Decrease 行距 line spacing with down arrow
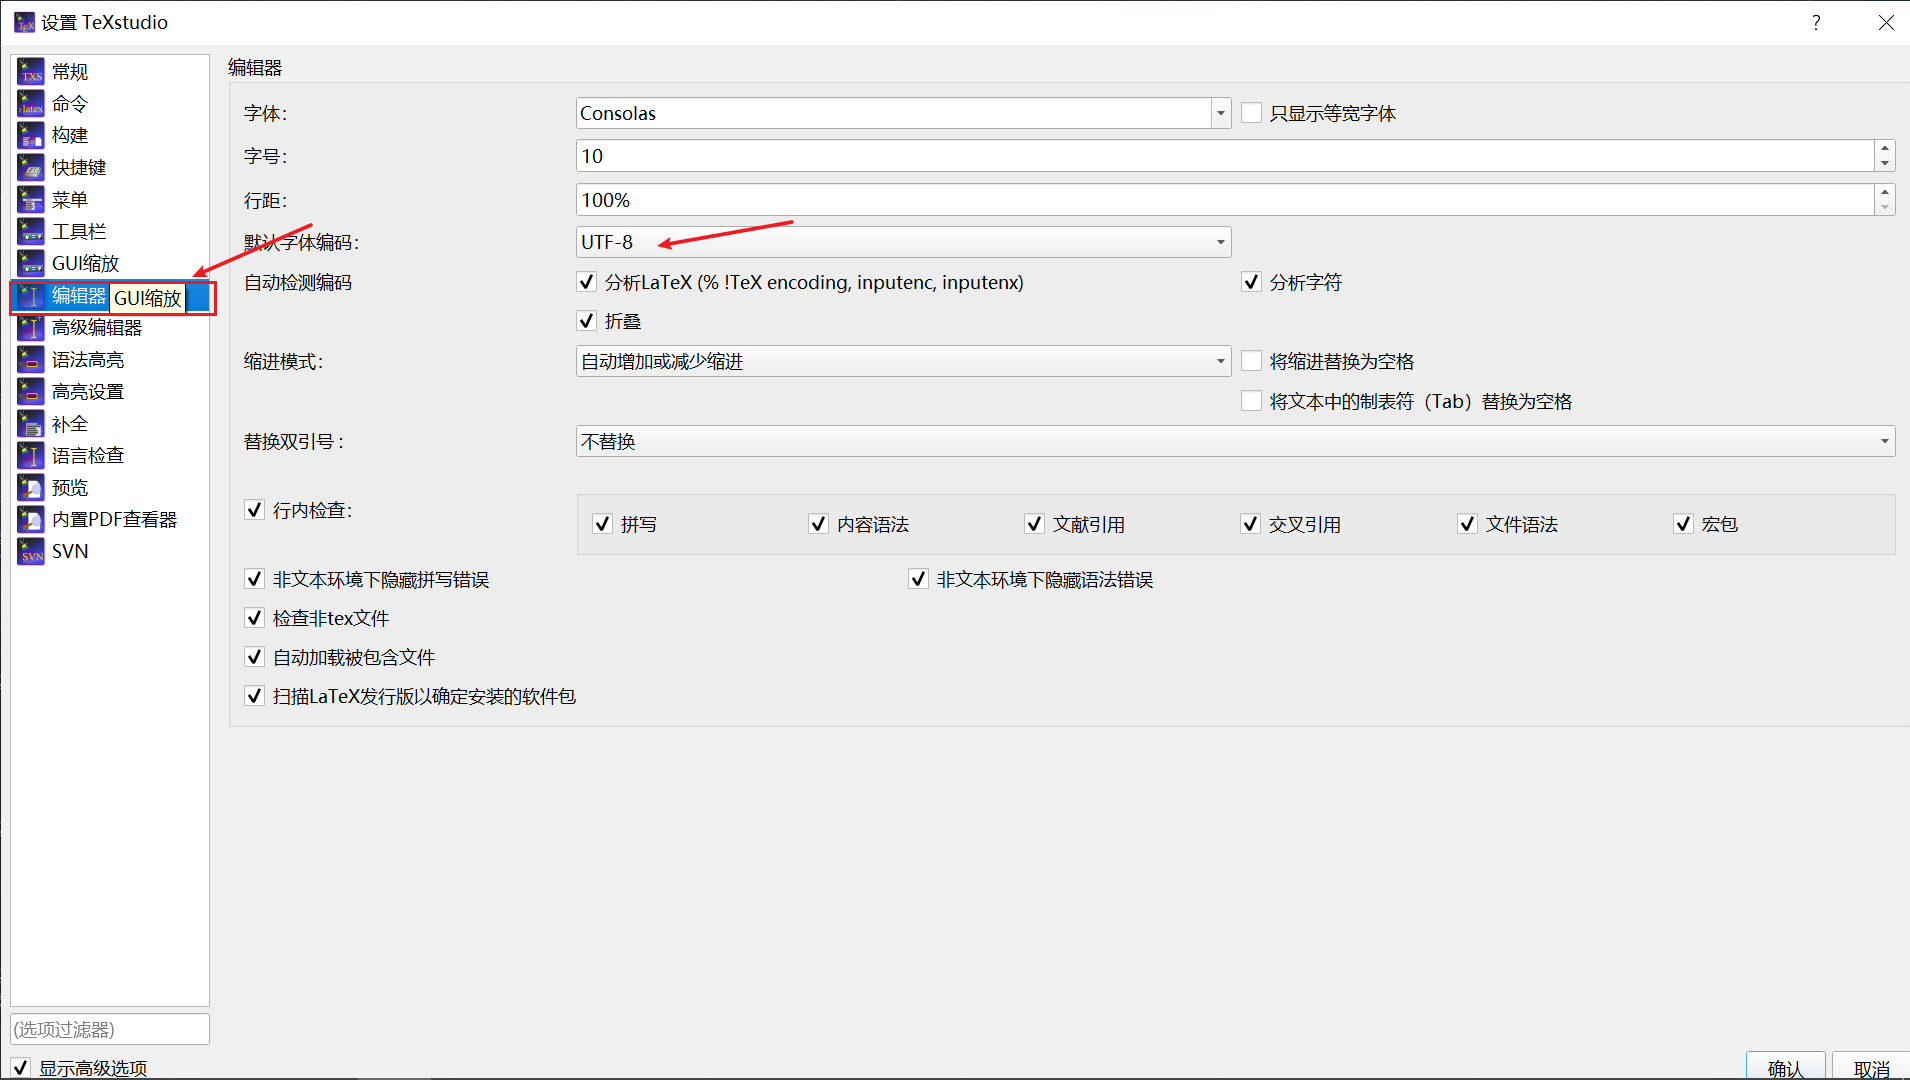The width and height of the screenshot is (1910, 1080). pyautogui.click(x=1885, y=207)
